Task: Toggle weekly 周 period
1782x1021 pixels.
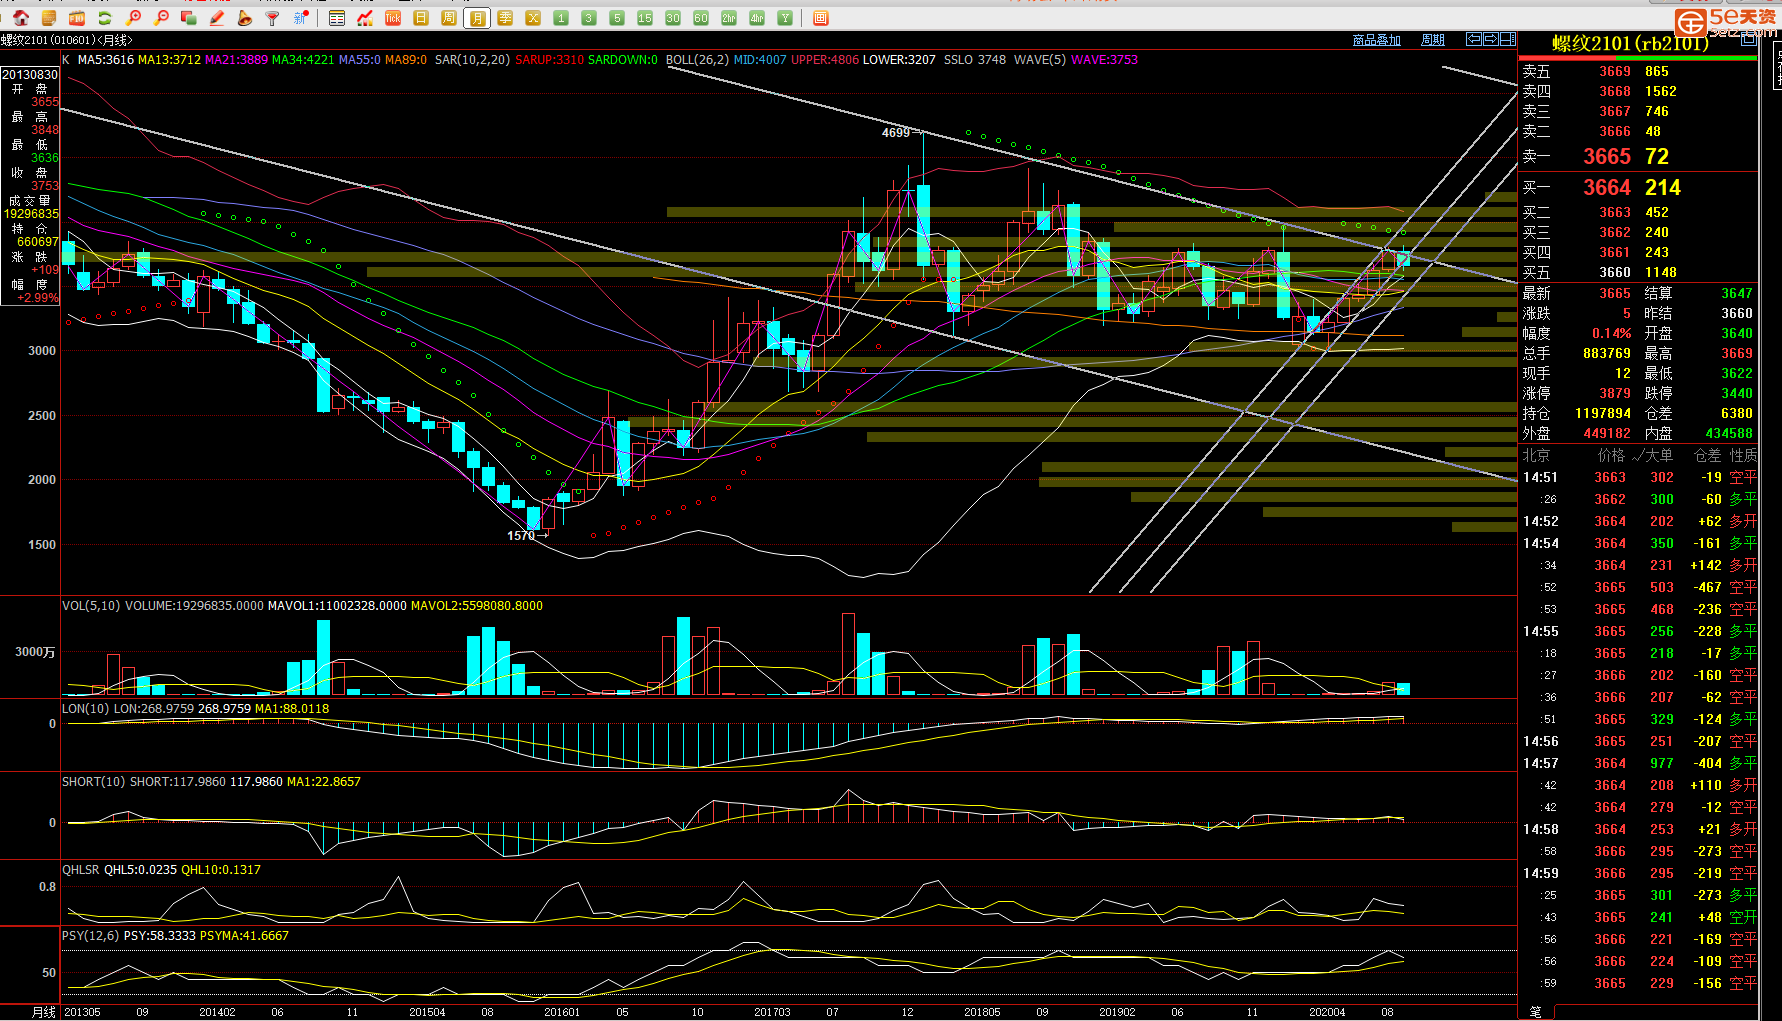Action: [449, 18]
